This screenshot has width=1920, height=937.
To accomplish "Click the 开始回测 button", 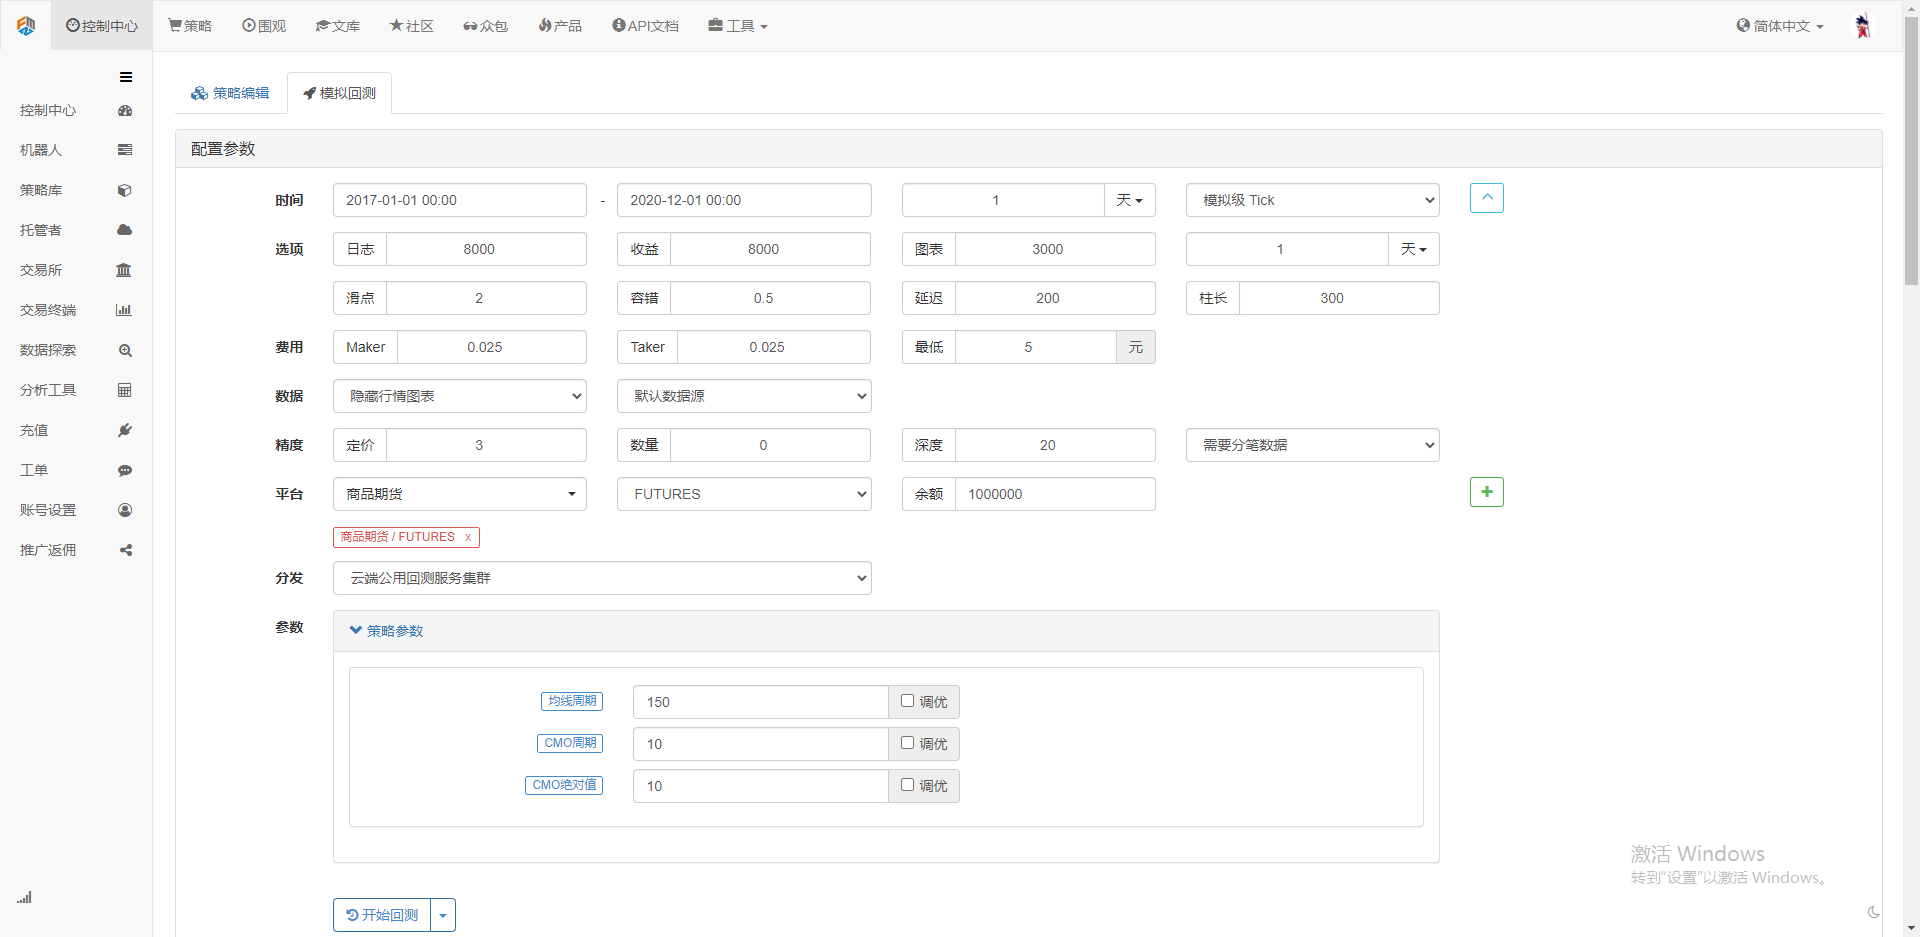I will pos(382,915).
